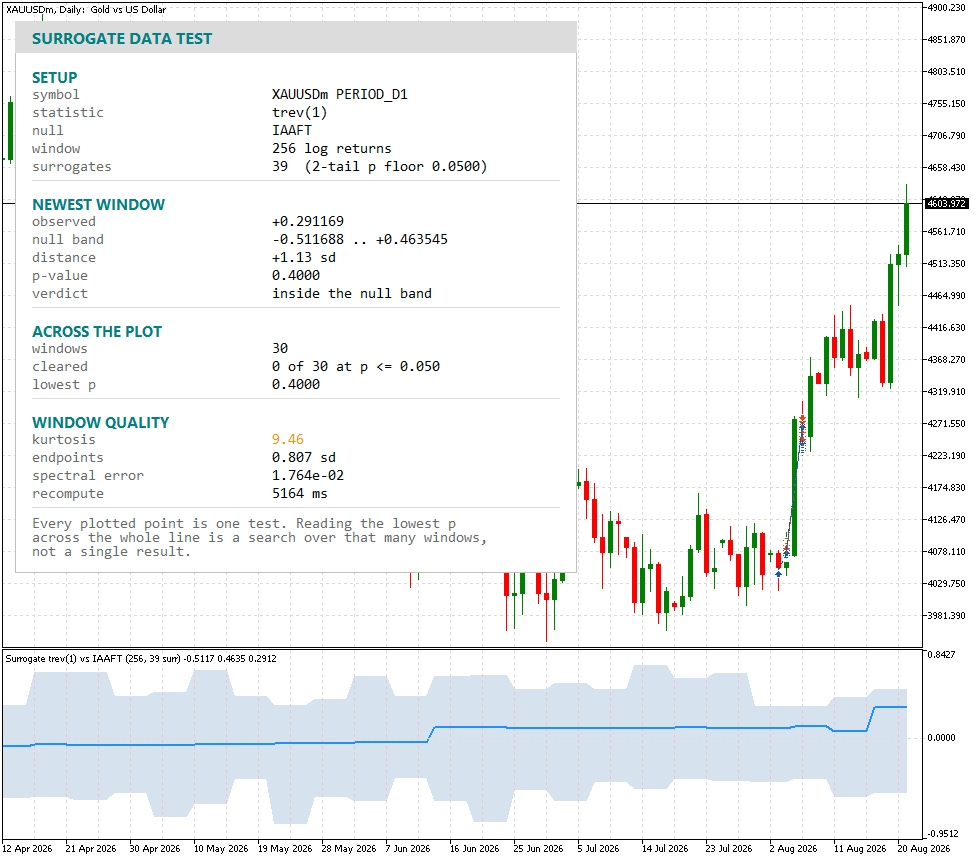
Task: Click the SURROGATE DATA TEST panel title
Action: 122,39
